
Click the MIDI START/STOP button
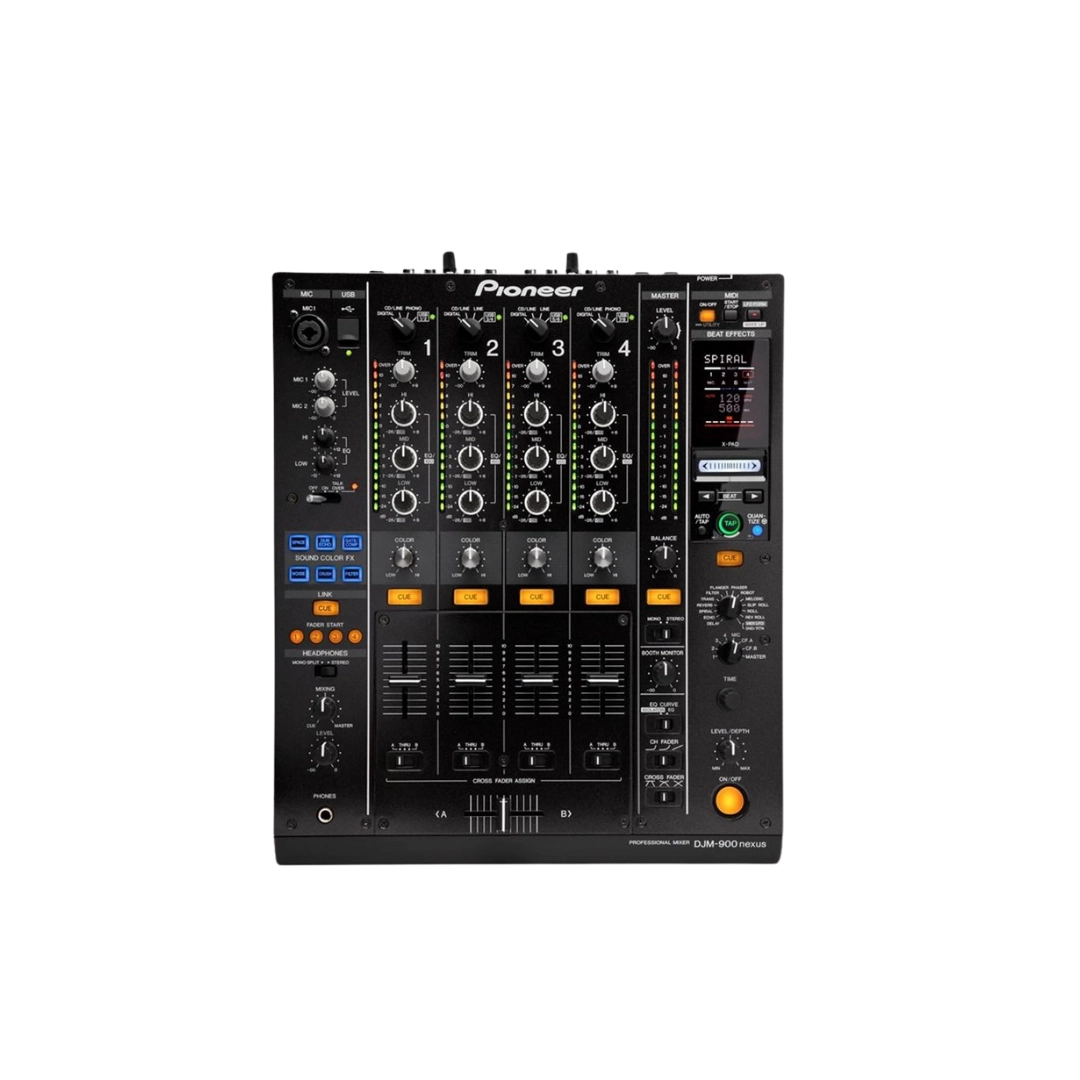[x=731, y=315]
